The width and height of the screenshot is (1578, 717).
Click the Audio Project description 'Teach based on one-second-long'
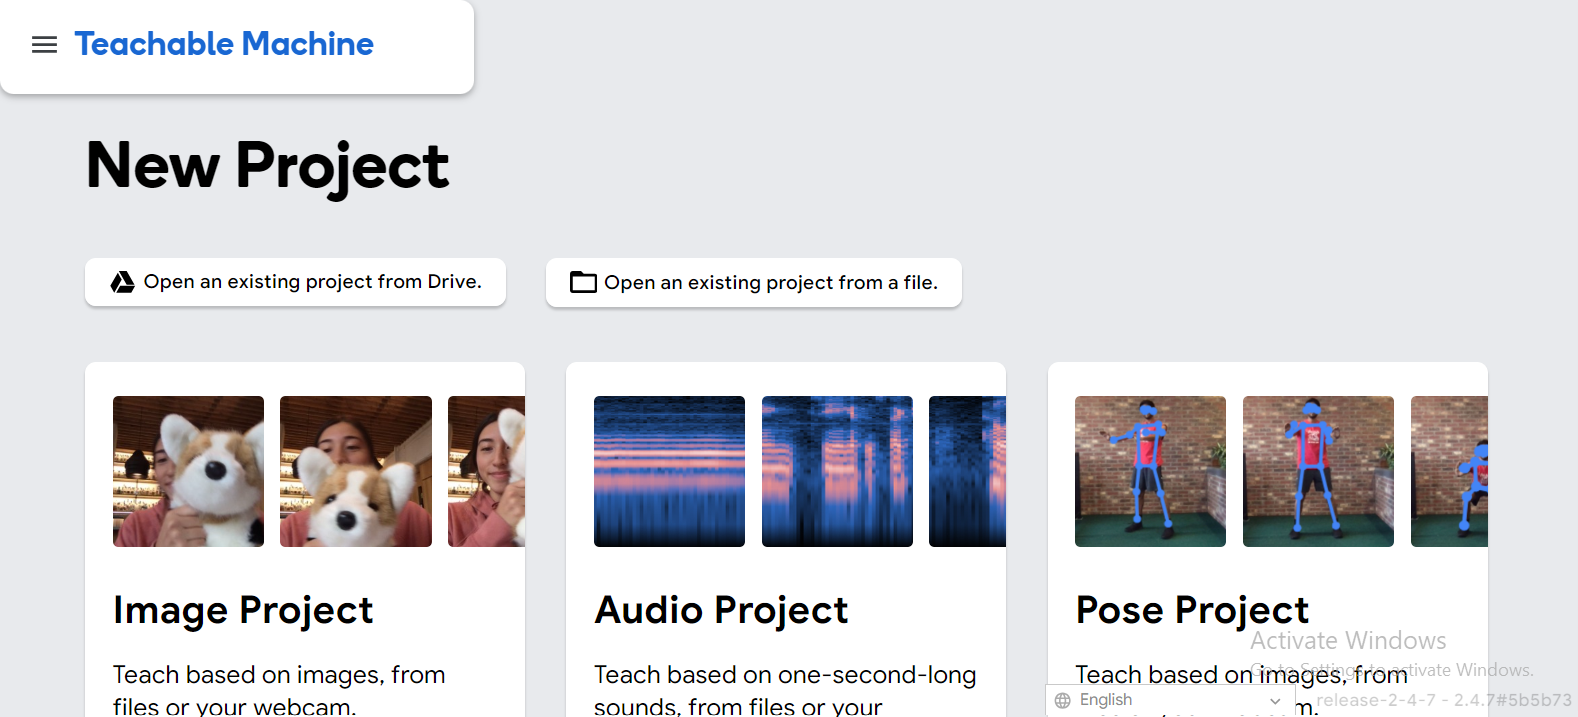[785, 675]
